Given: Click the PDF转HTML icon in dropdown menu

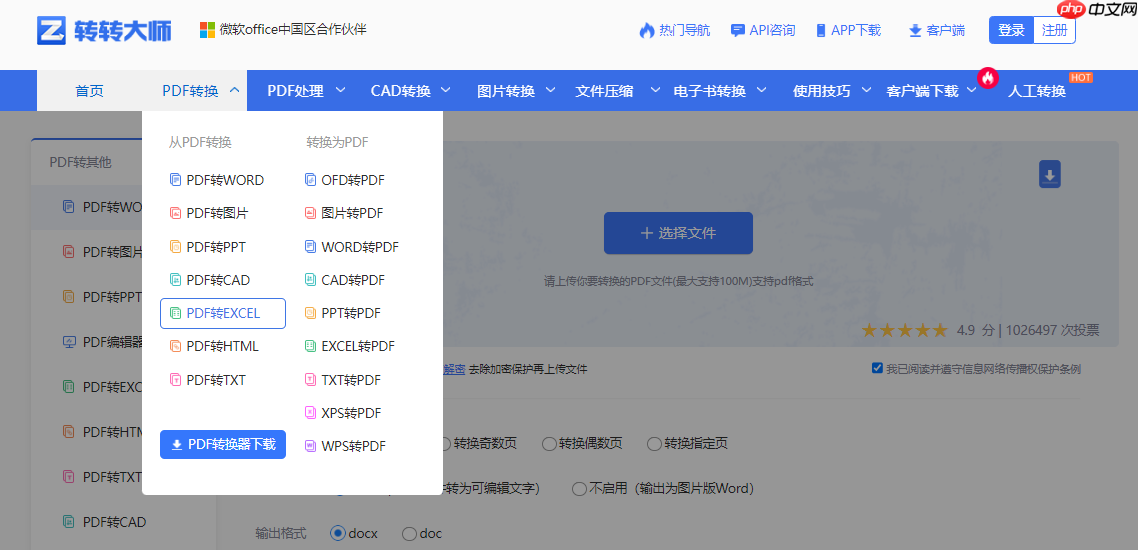Looking at the screenshot, I should coord(175,347).
